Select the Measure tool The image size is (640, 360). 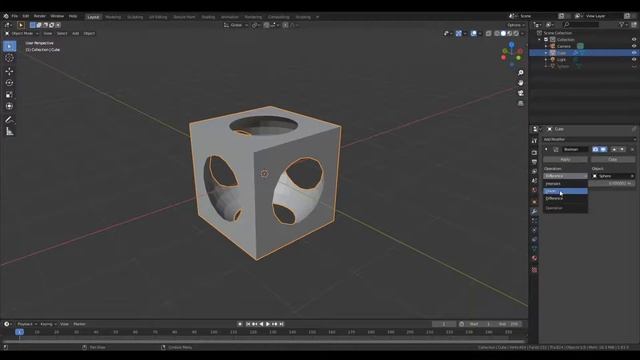point(9,131)
